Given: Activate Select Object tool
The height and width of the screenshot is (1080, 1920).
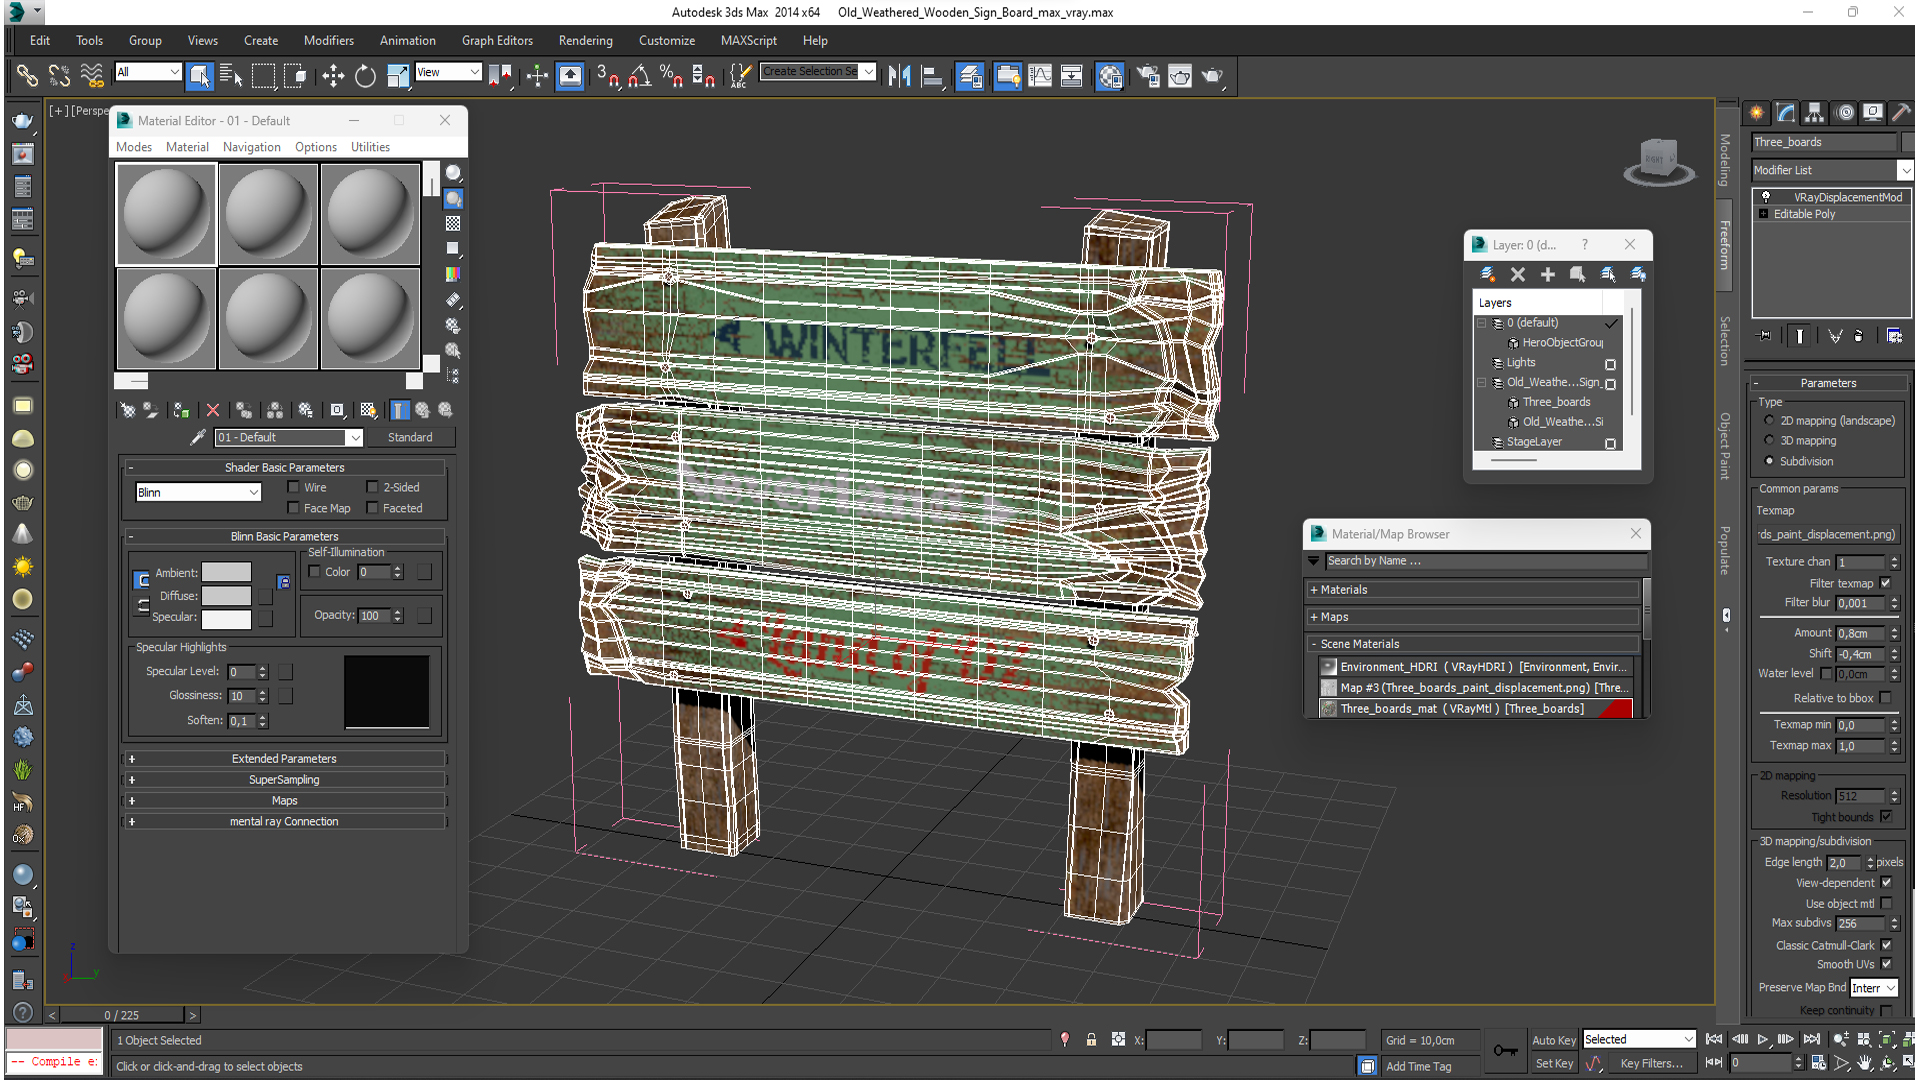Looking at the screenshot, I should [x=199, y=76].
